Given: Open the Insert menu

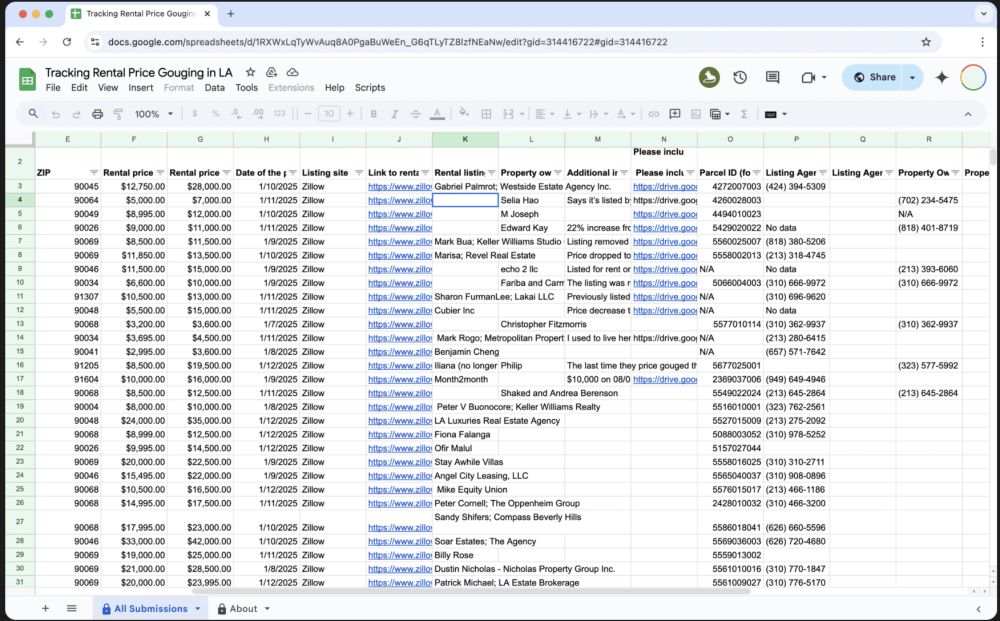Looking at the screenshot, I should [x=141, y=88].
